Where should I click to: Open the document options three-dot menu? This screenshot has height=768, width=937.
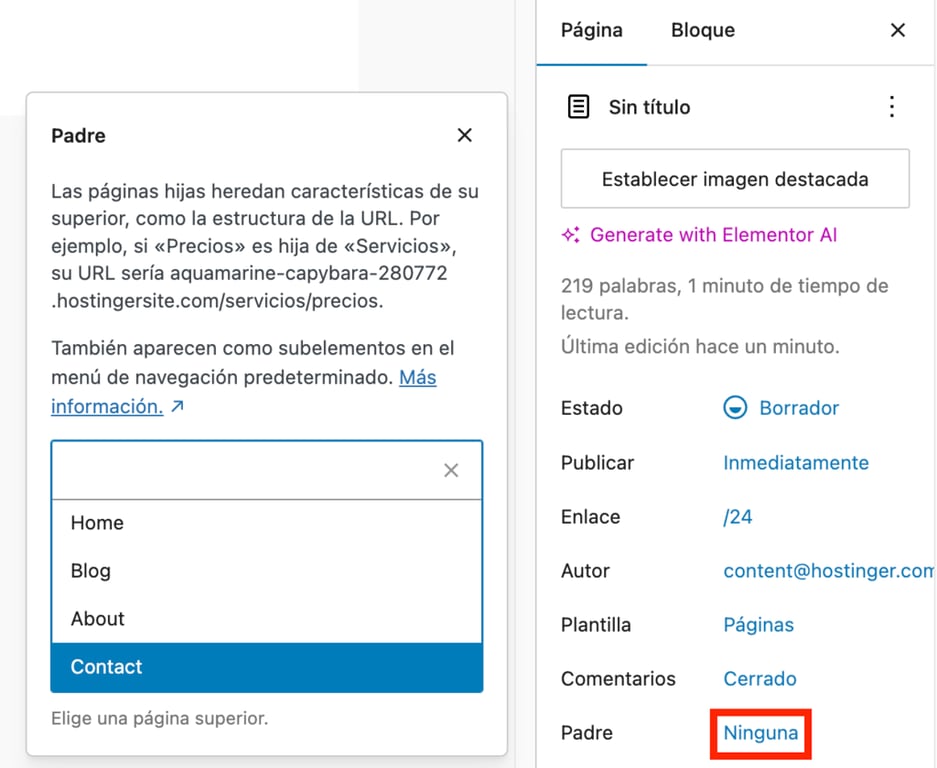coord(891,107)
